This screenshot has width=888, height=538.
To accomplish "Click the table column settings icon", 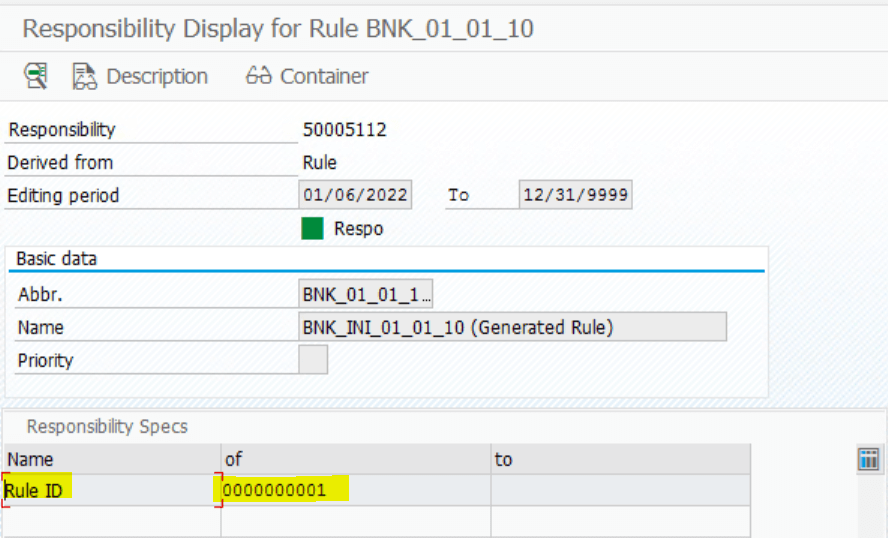I will pyautogui.click(x=869, y=459).
